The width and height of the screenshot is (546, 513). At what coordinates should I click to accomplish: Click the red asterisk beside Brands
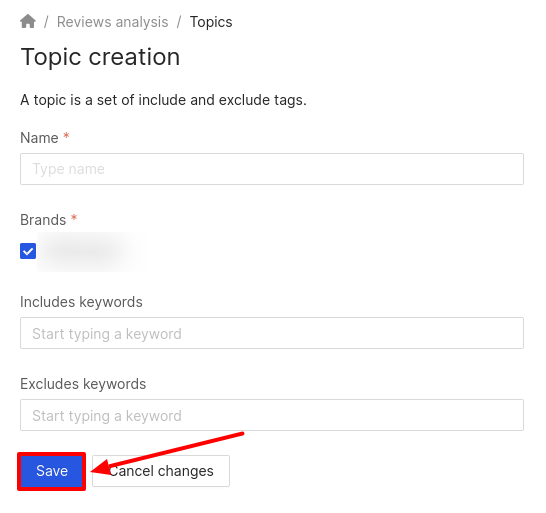[x=74, y=218]
